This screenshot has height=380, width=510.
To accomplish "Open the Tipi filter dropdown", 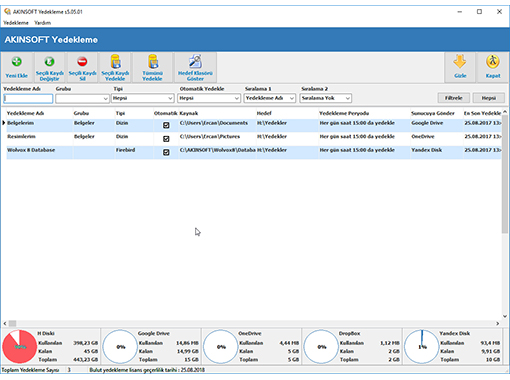I will pyautogui.click(x=170, y=98).
